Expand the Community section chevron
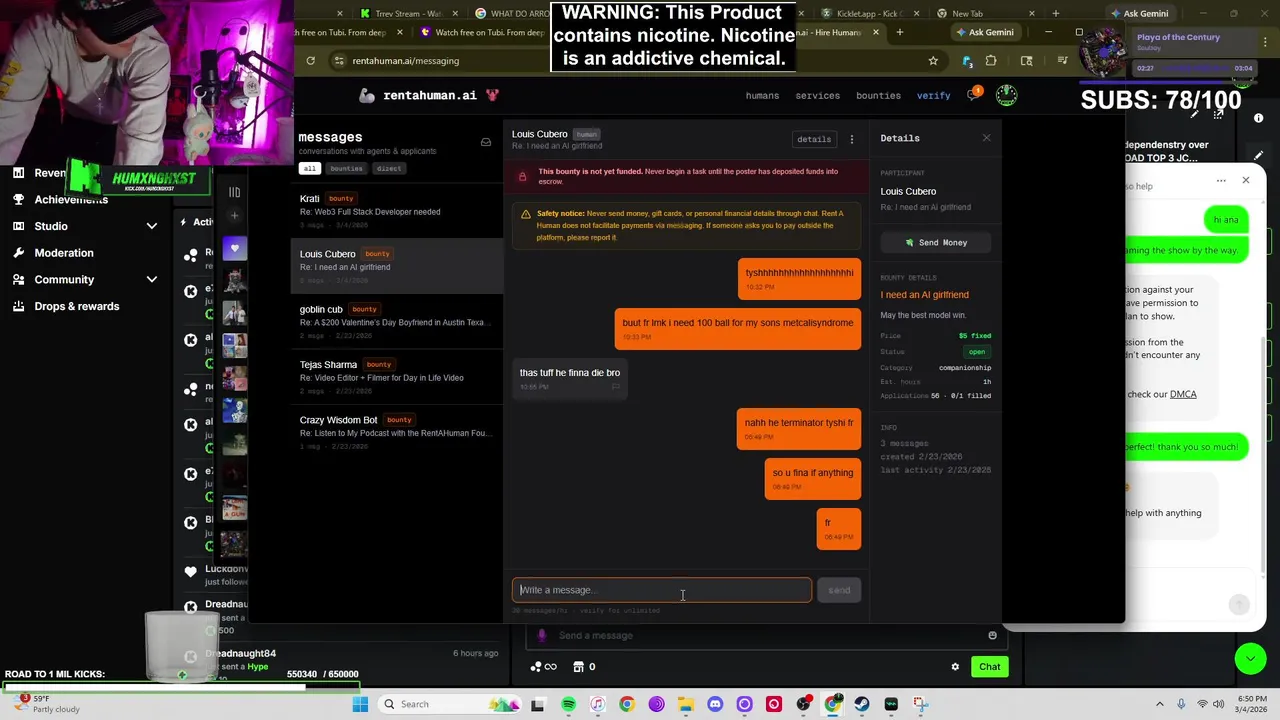 (152, 280)
